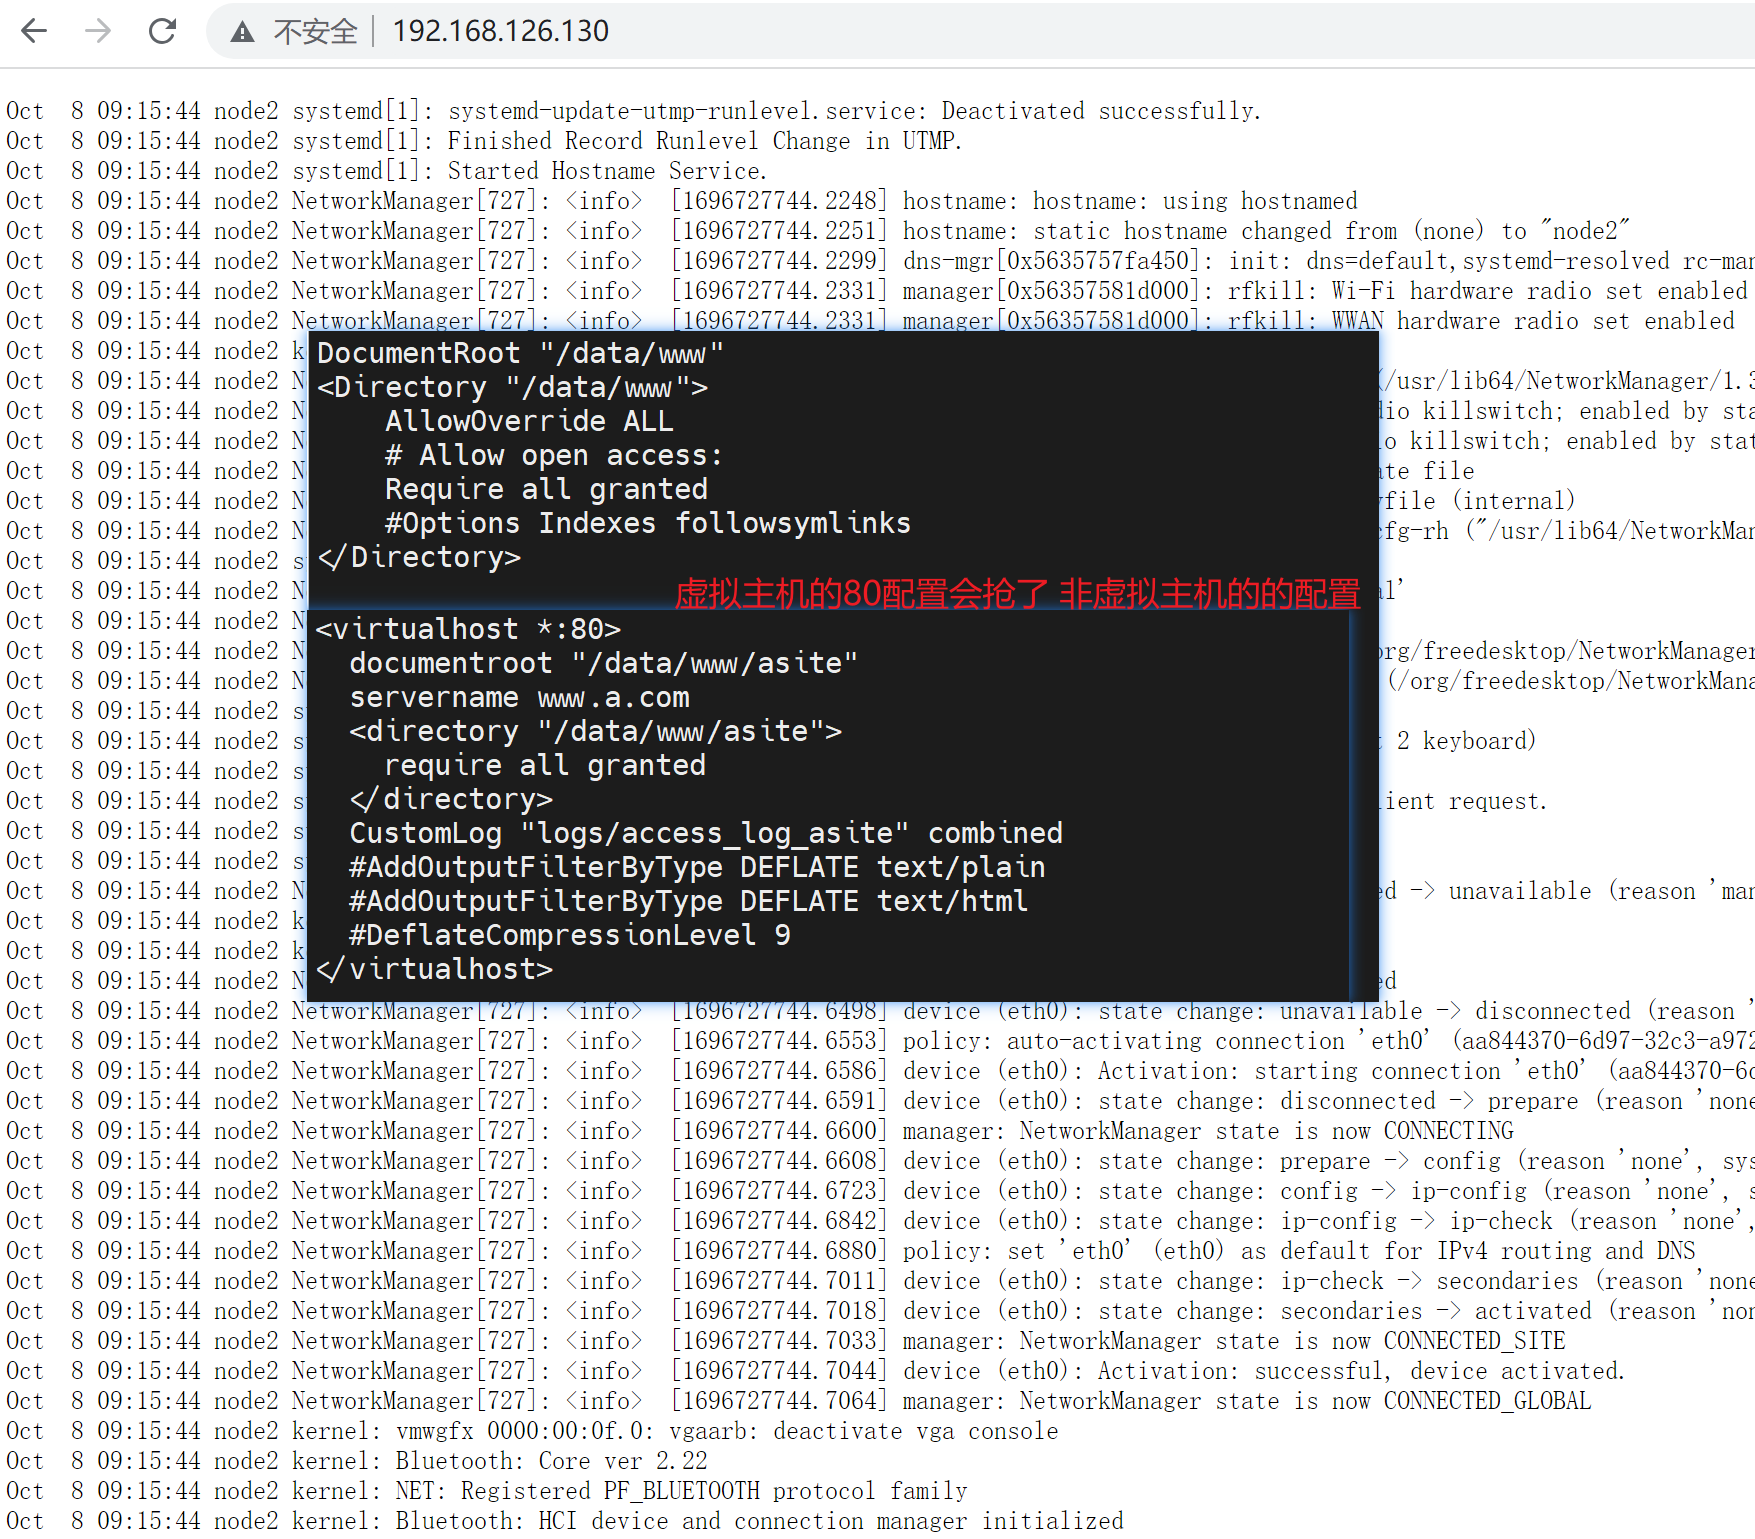Click the 不安全 security label

[315, 32]
